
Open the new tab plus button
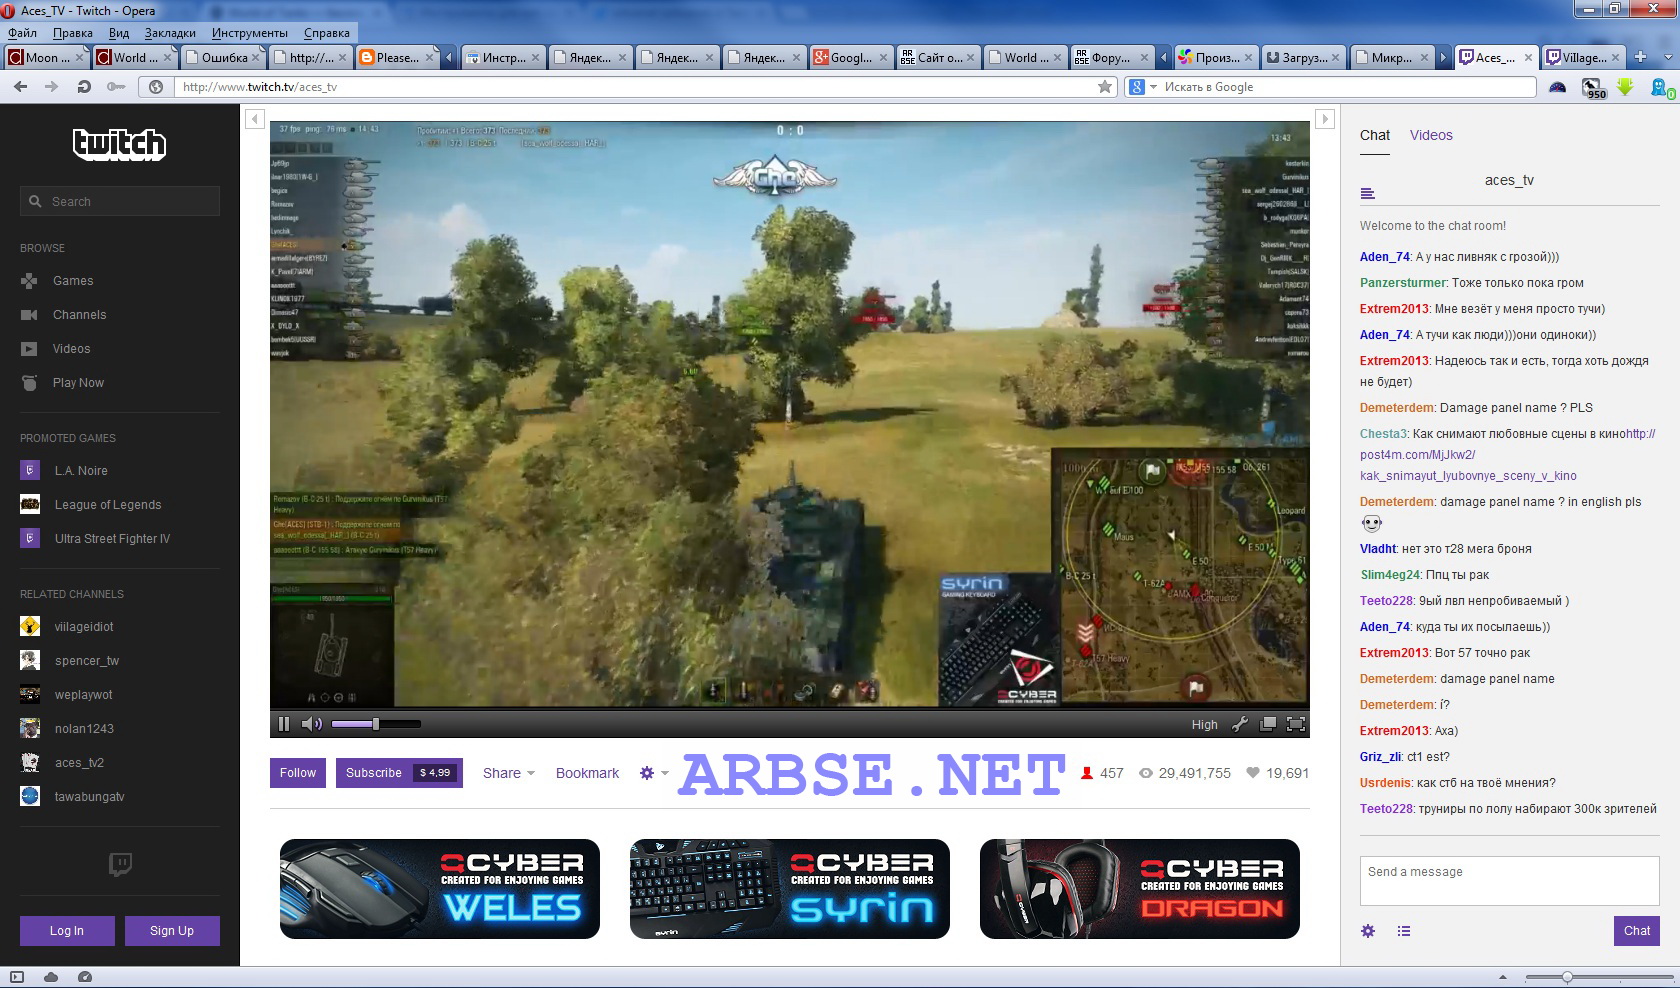tap(1640, 58)
